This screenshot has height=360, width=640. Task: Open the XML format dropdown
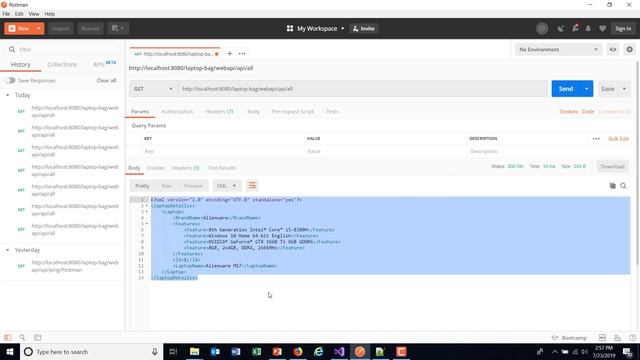227,186
